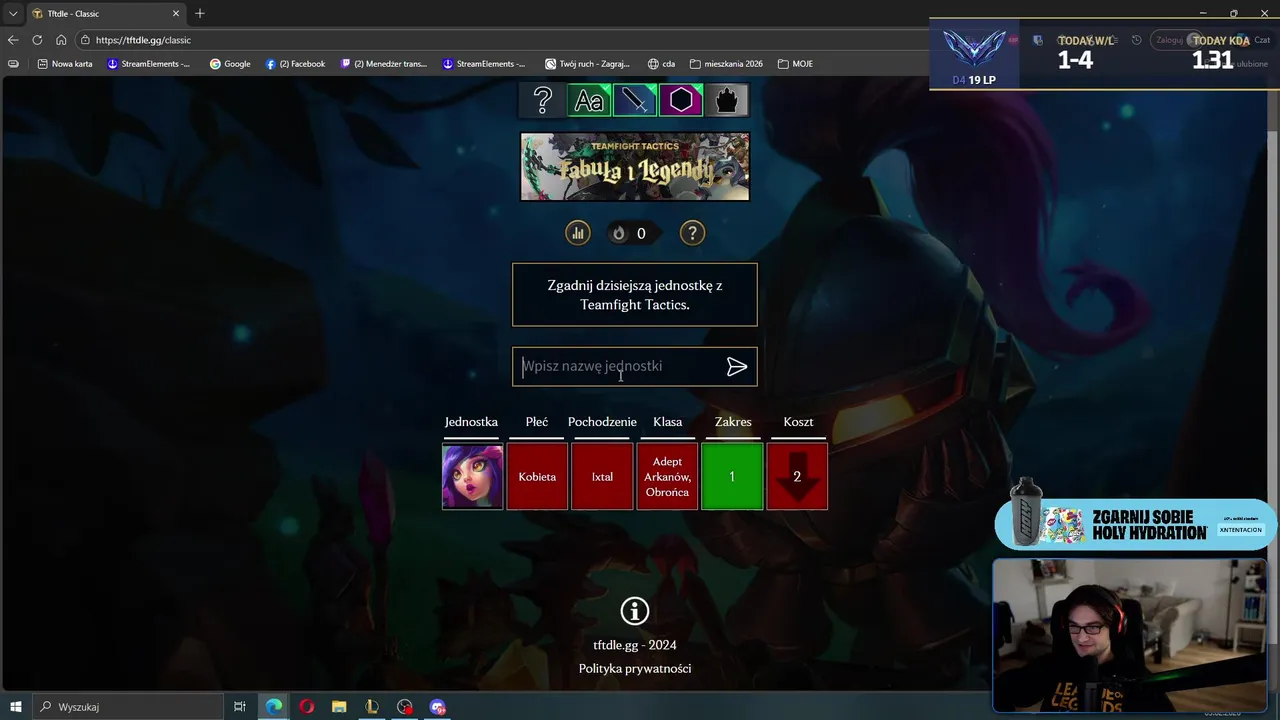The width and height of the screenshot is (1280, 720).
Task: Open the first StreamElements bookmark
Action: (148, 64)
